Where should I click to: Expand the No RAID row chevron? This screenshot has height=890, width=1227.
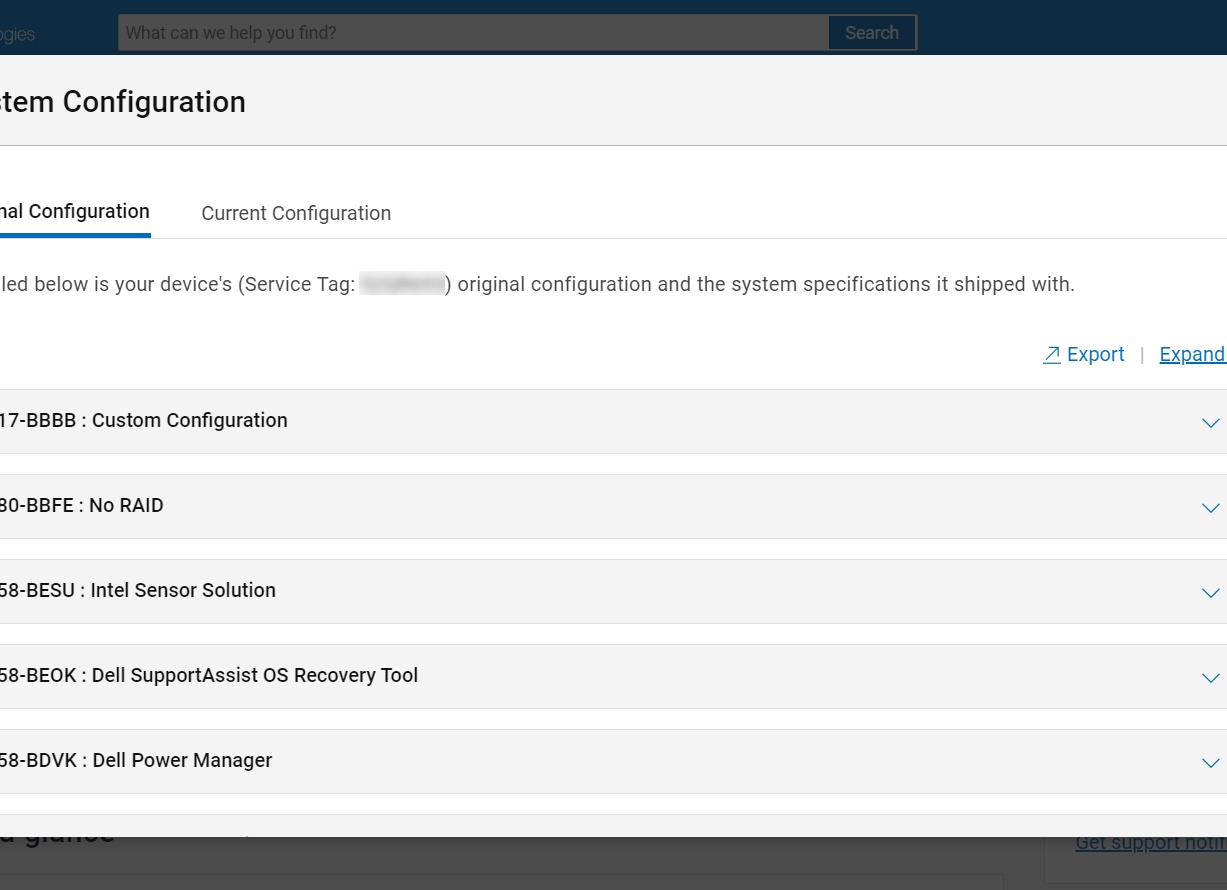pyautogui.click(x=1210, y=508)
